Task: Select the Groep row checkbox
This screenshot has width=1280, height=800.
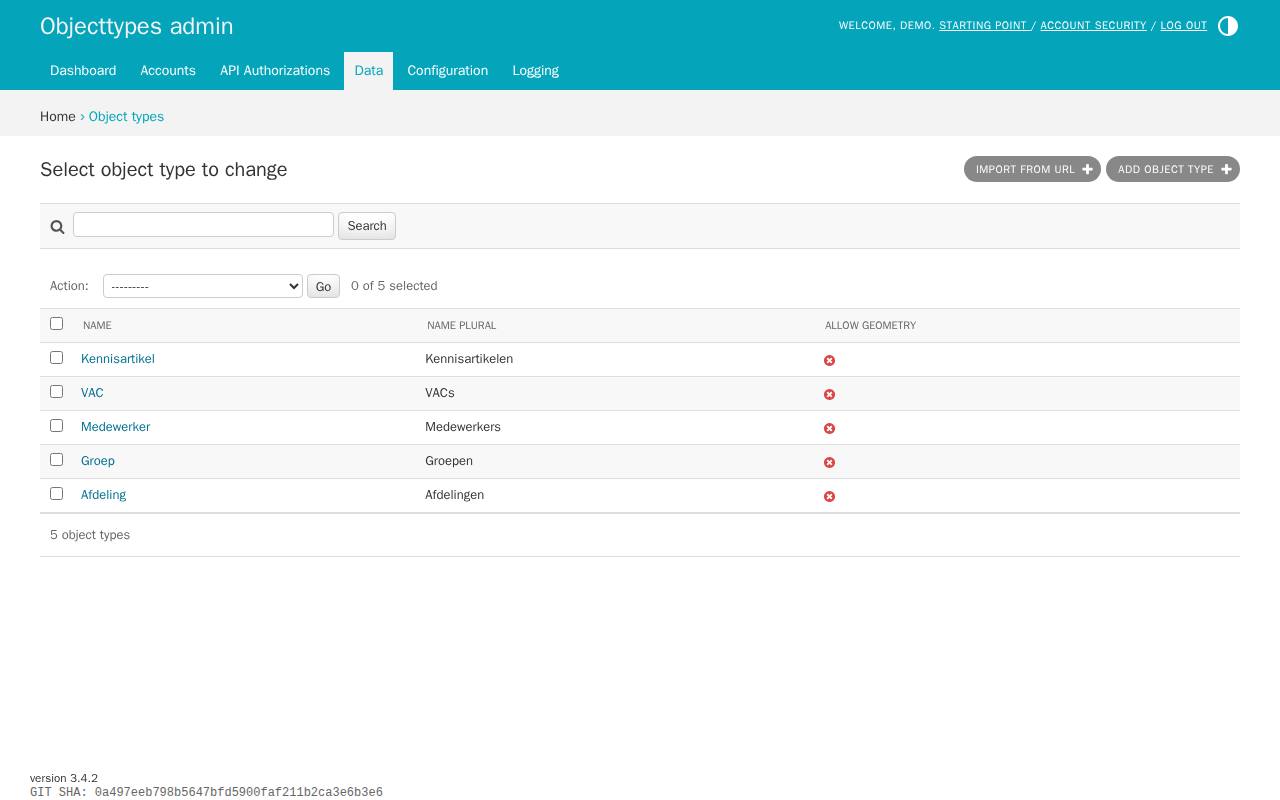Action: 56,459
